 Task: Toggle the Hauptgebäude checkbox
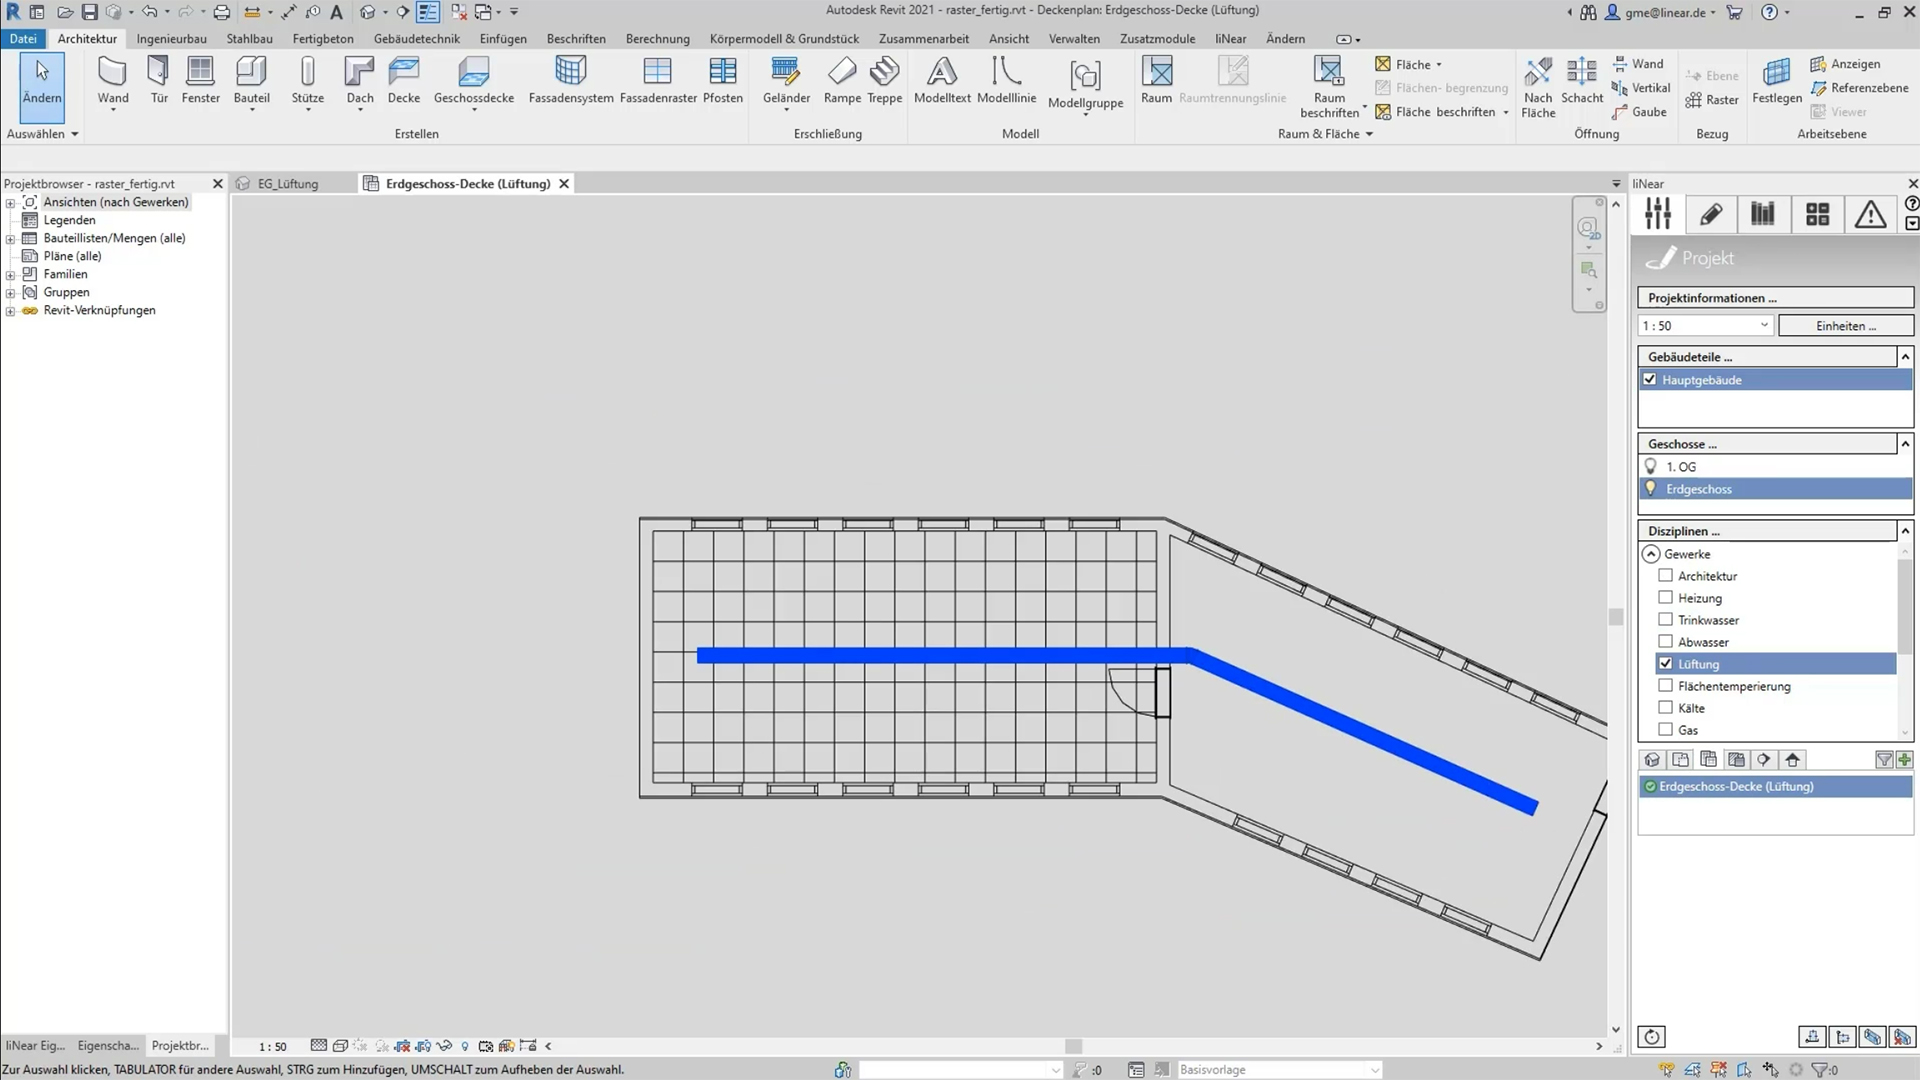point(1650,380)
